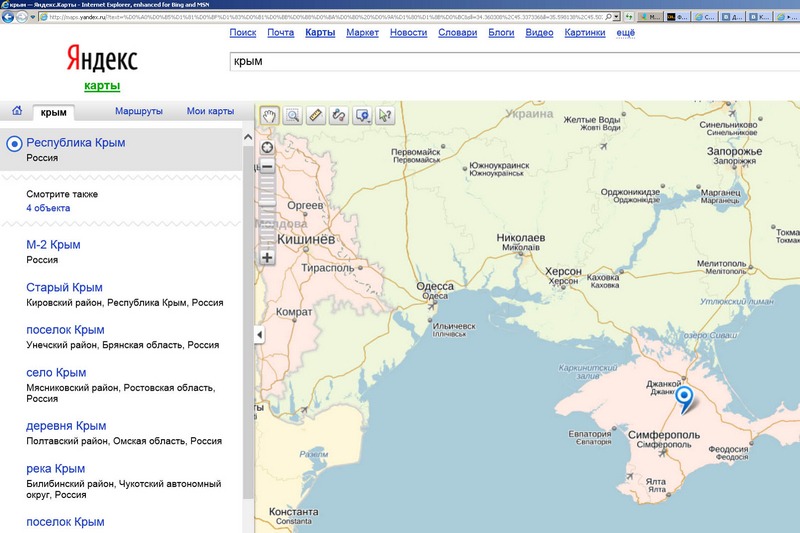Open поселок Крым in Брянская область
800x533 pixels.
click(x=65, y=329)
